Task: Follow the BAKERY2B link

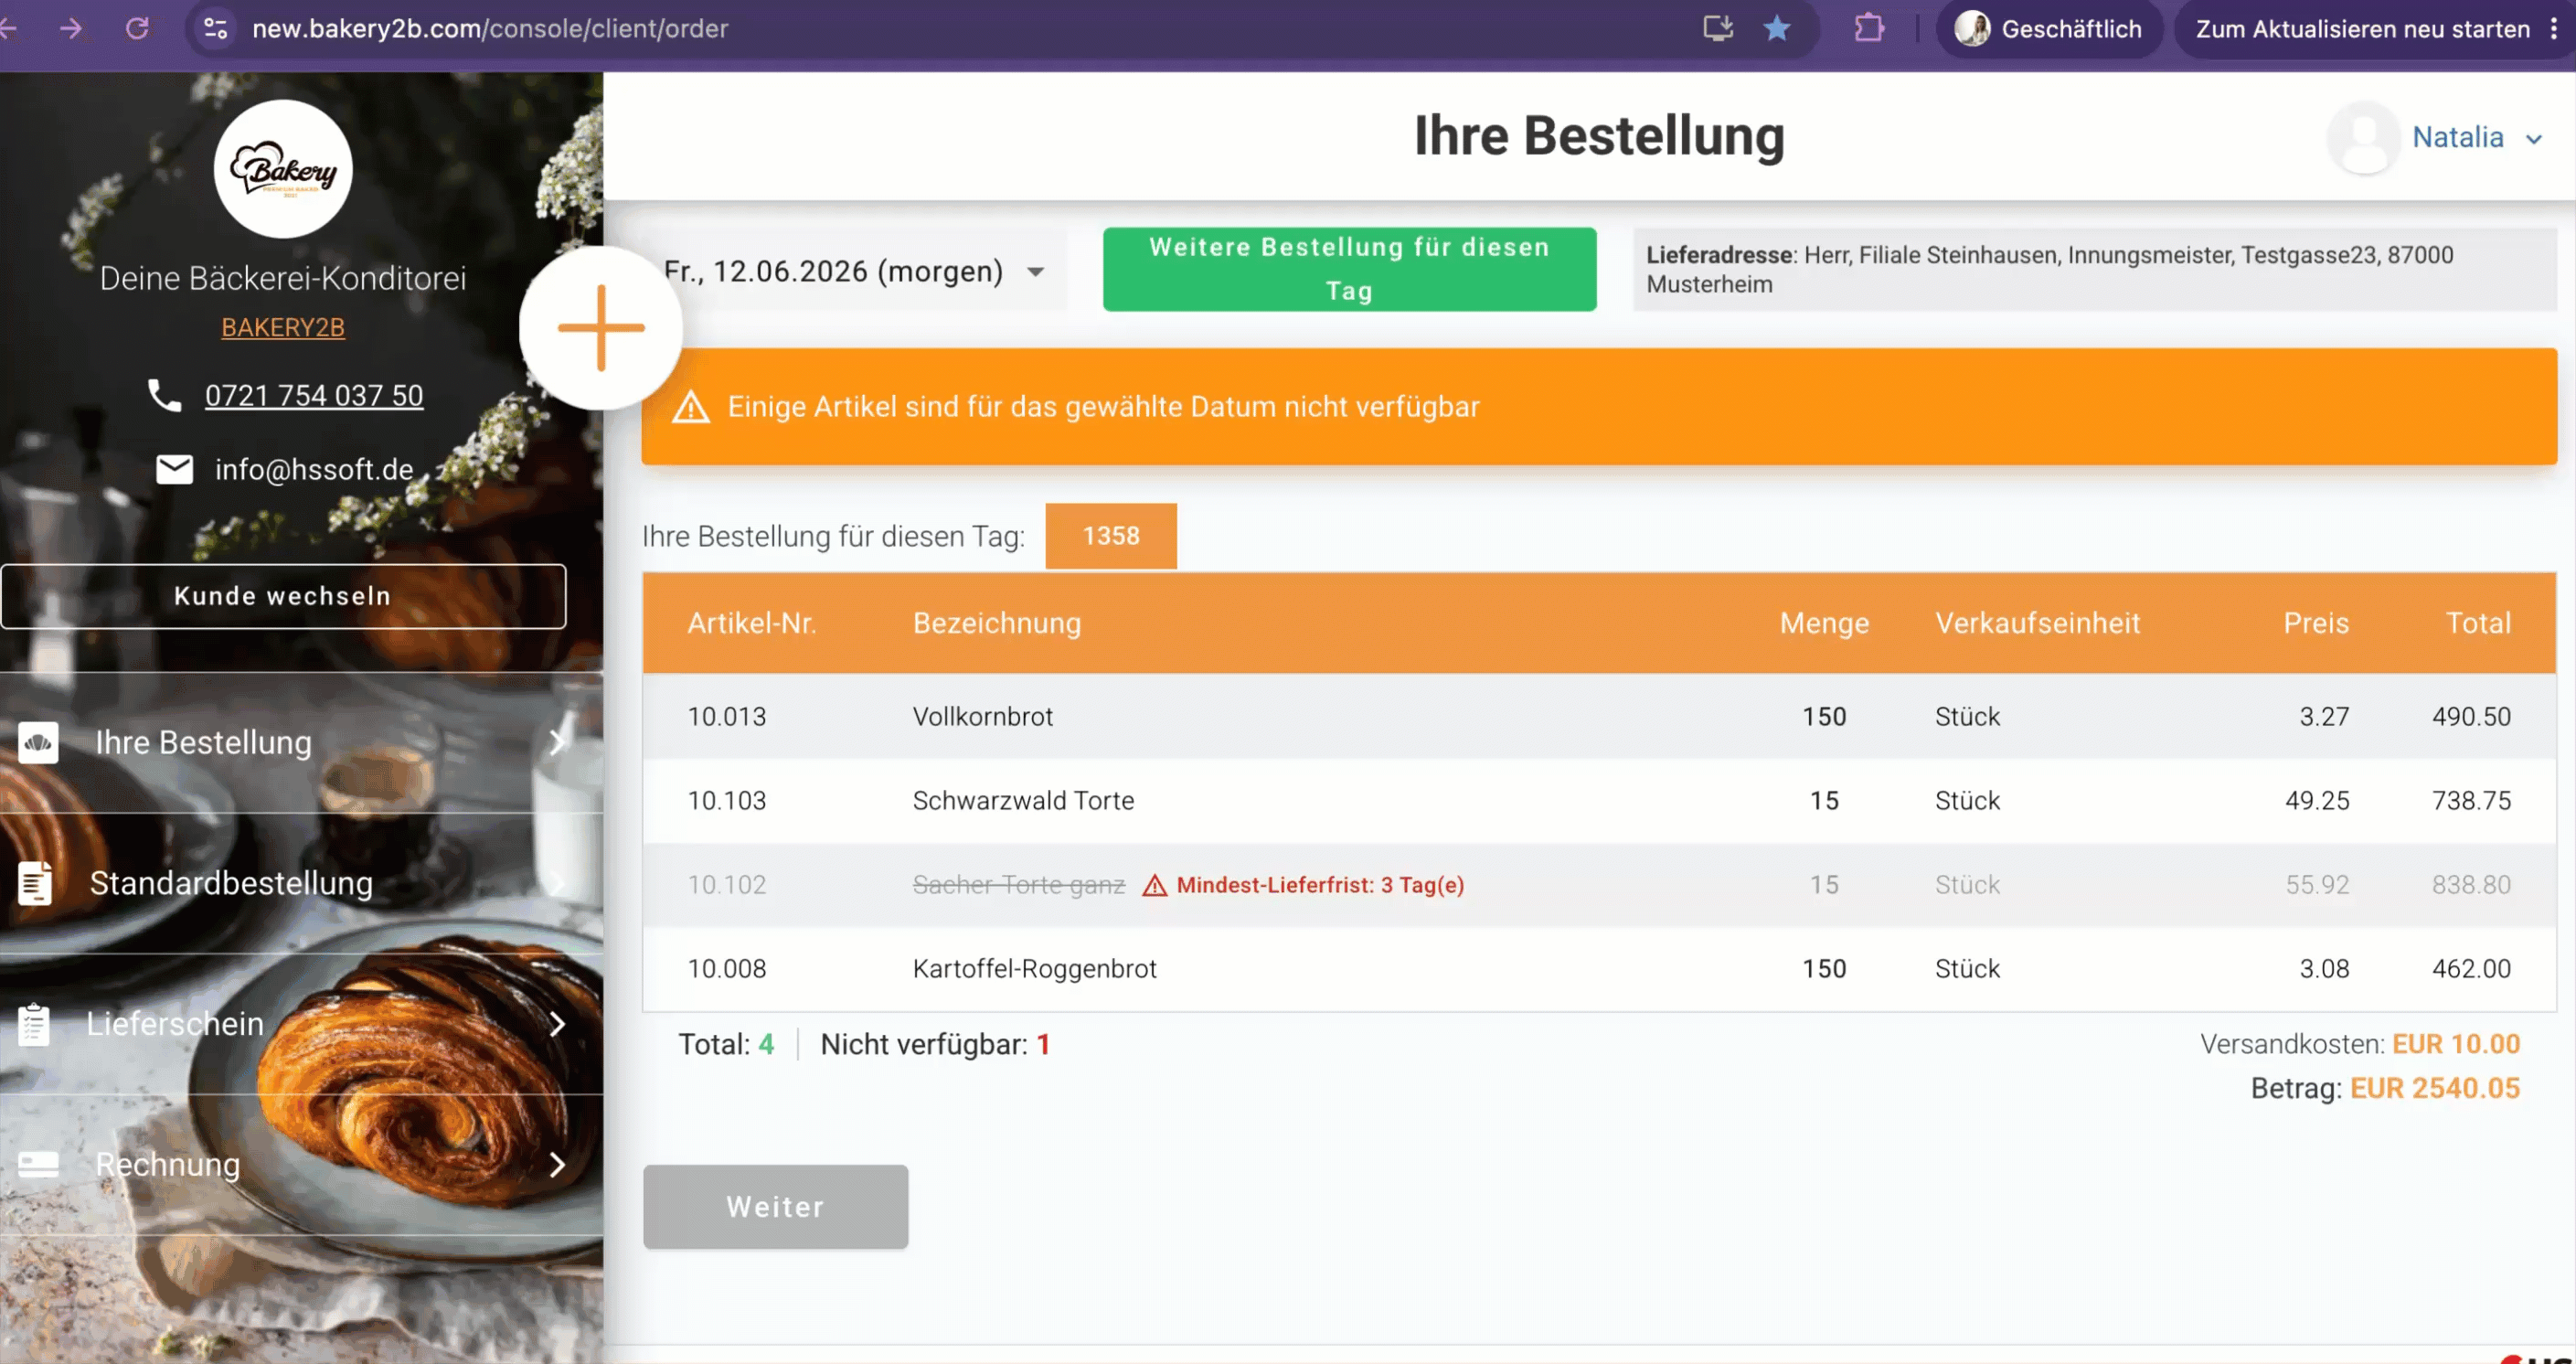Action: 283,327
